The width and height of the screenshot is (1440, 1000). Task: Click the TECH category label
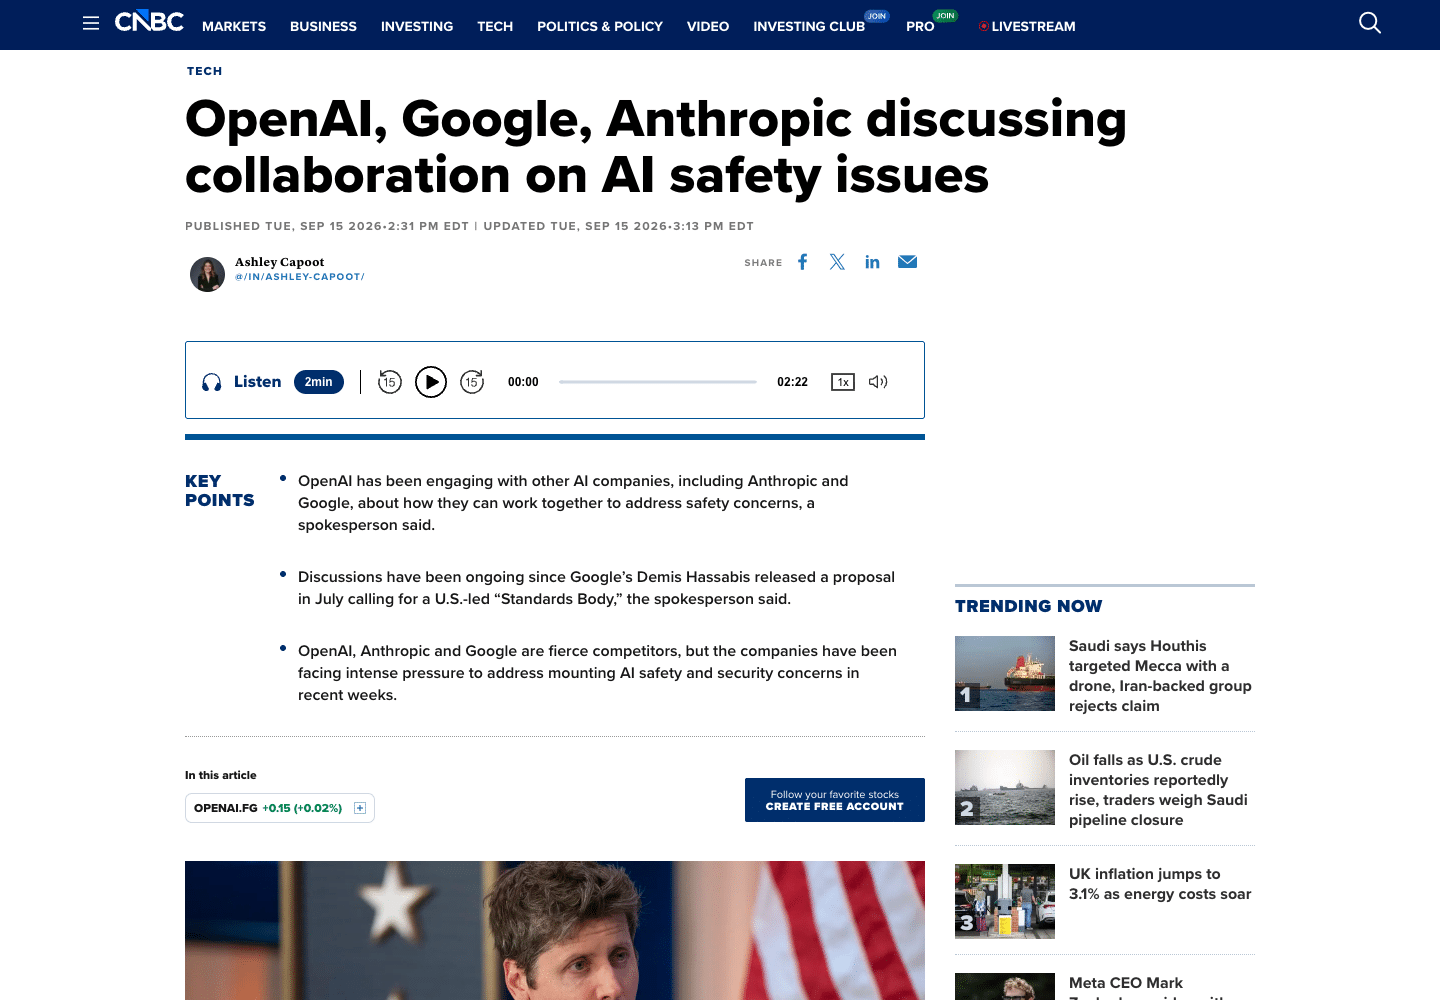[205, 71]
